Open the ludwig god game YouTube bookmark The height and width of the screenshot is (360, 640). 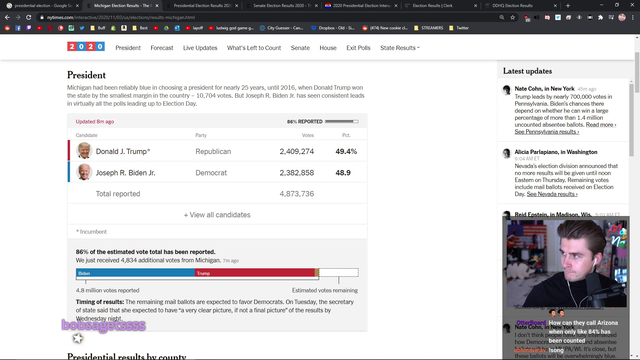pos(231,28)
